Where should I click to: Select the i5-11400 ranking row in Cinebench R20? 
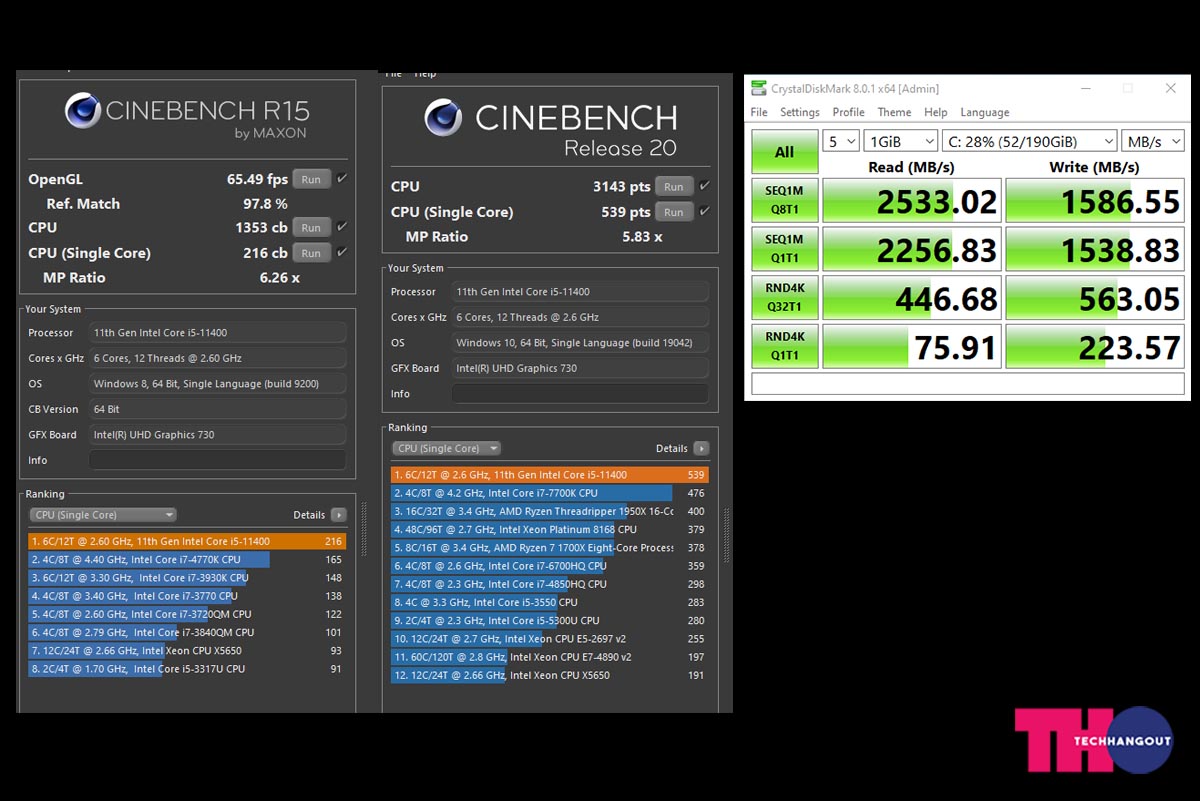[550, 475]
